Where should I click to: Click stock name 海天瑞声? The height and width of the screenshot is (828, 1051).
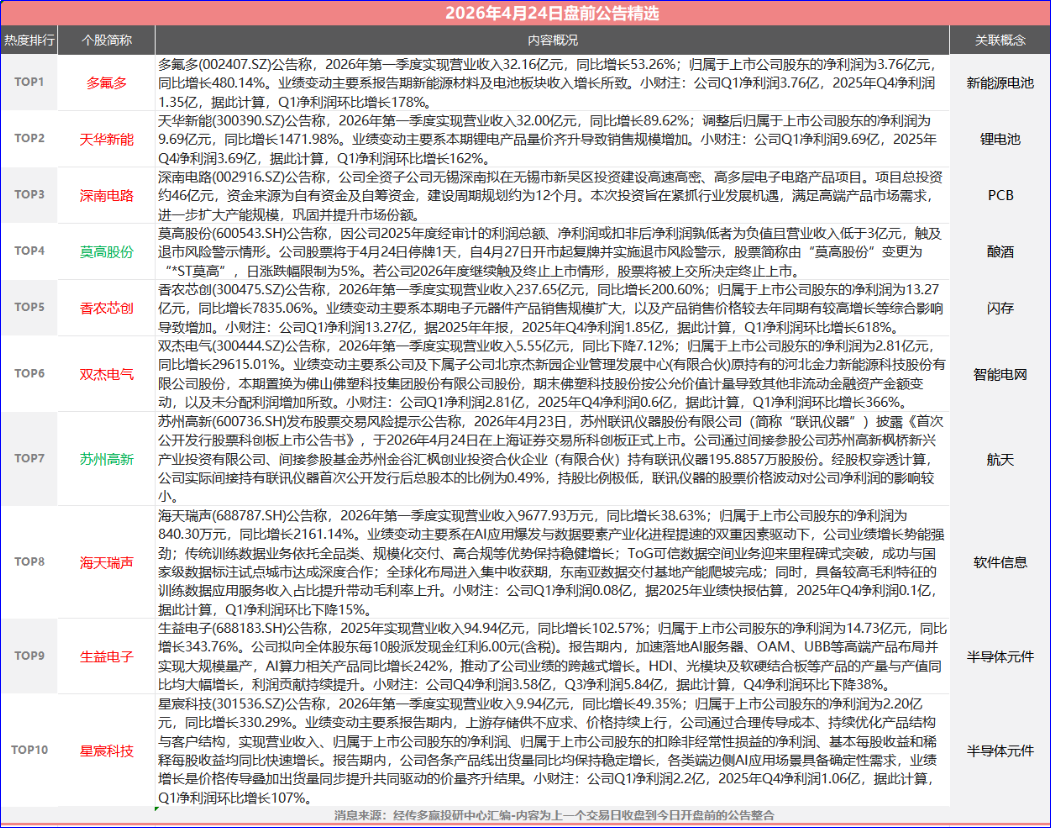pyautogui.click(x=107, y=563)
